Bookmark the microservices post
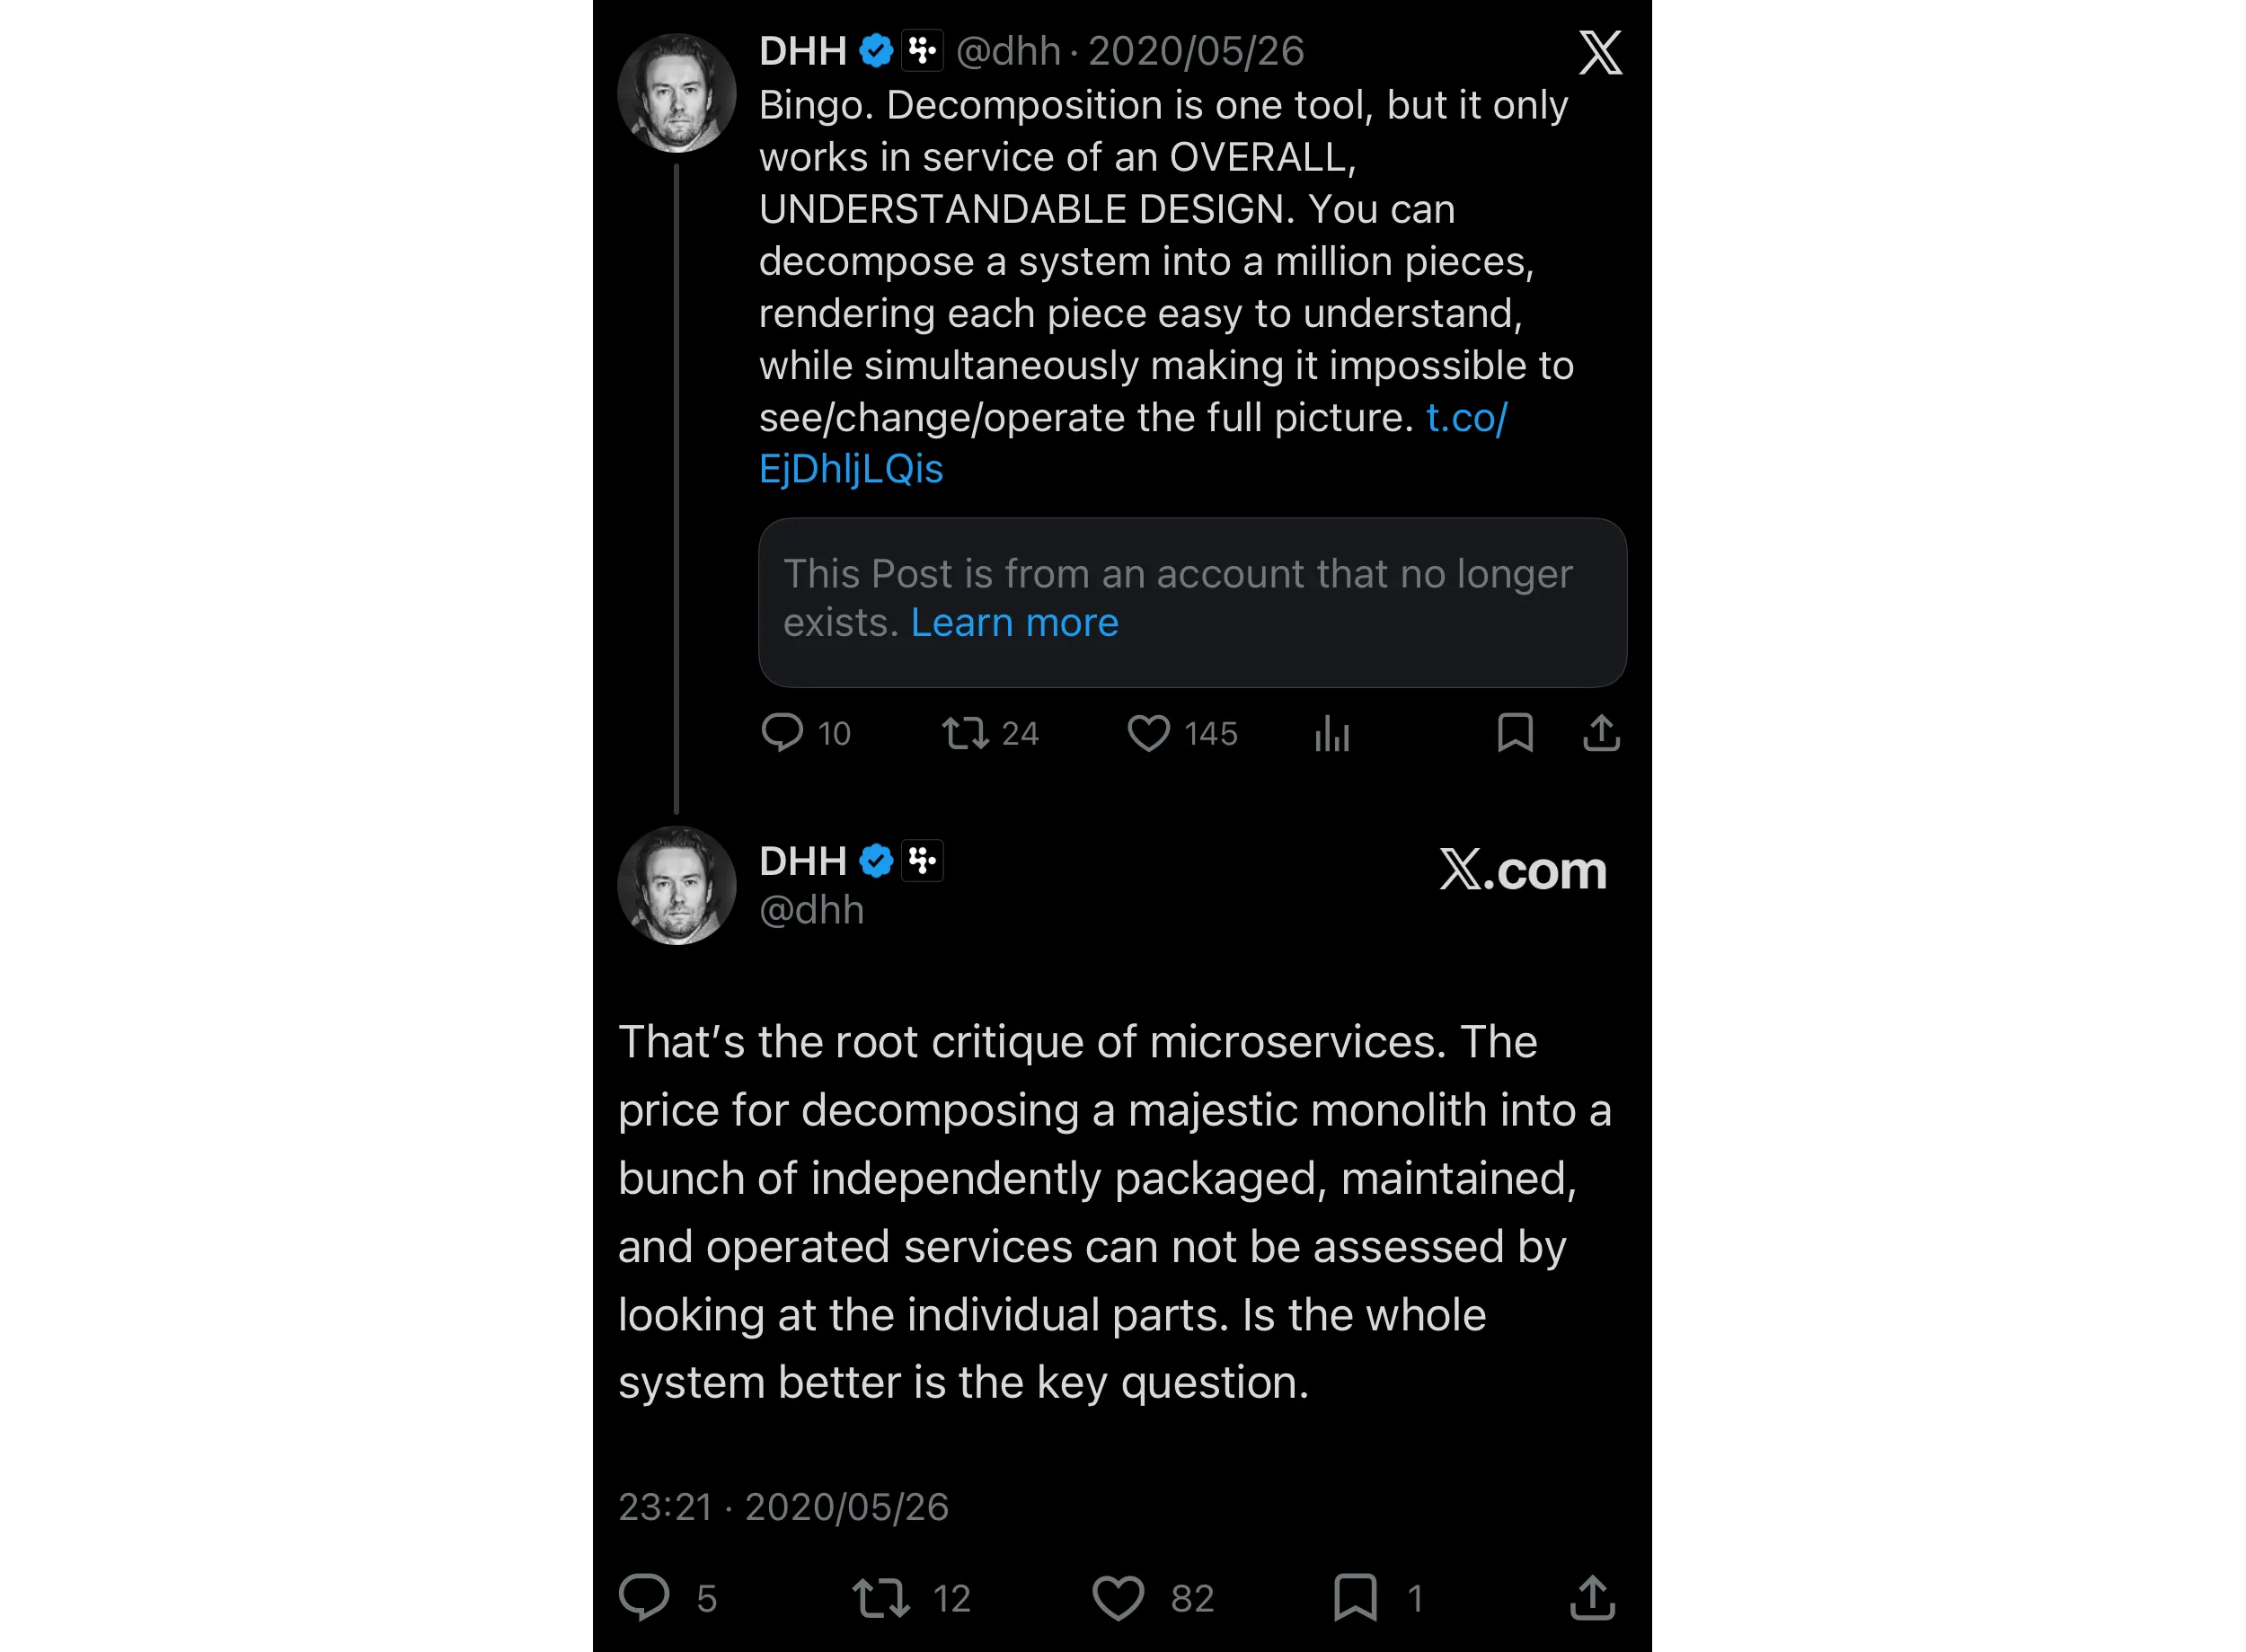 (1355, 1597)
